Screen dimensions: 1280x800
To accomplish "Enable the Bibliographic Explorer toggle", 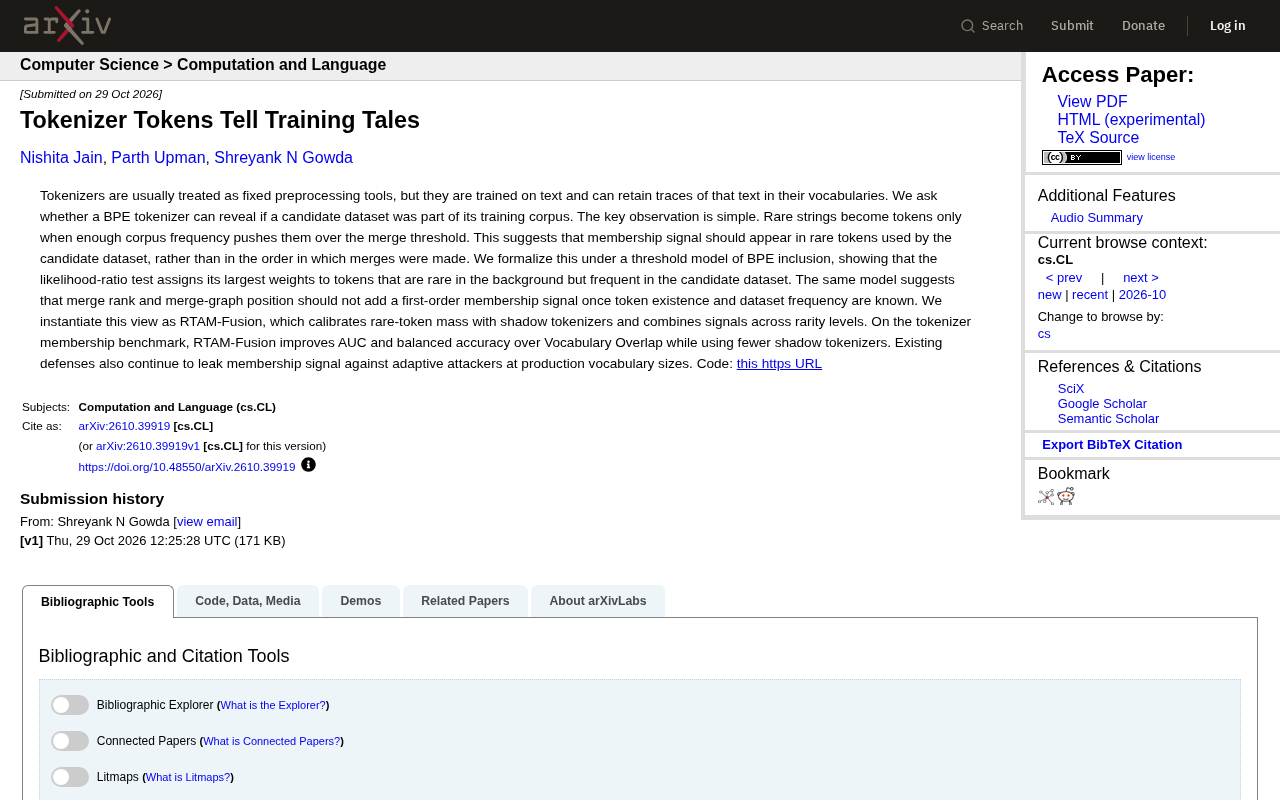I will coord(70,705).
